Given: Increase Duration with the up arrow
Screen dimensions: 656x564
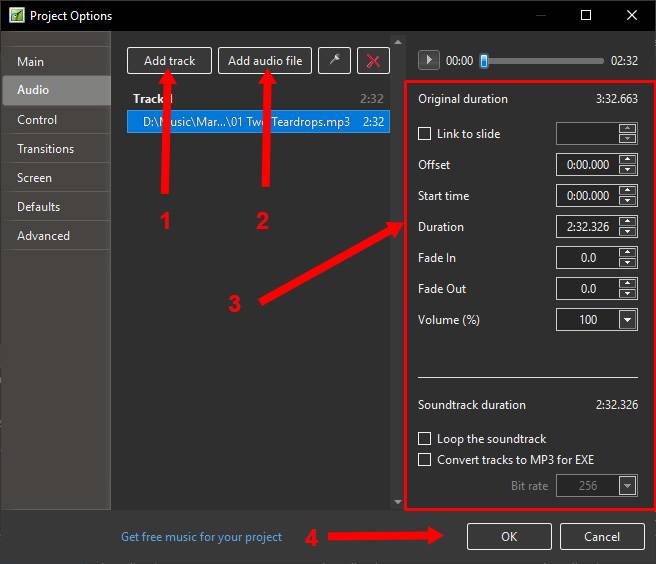Looking at the screenshot, I should click(x=628, y=221).
